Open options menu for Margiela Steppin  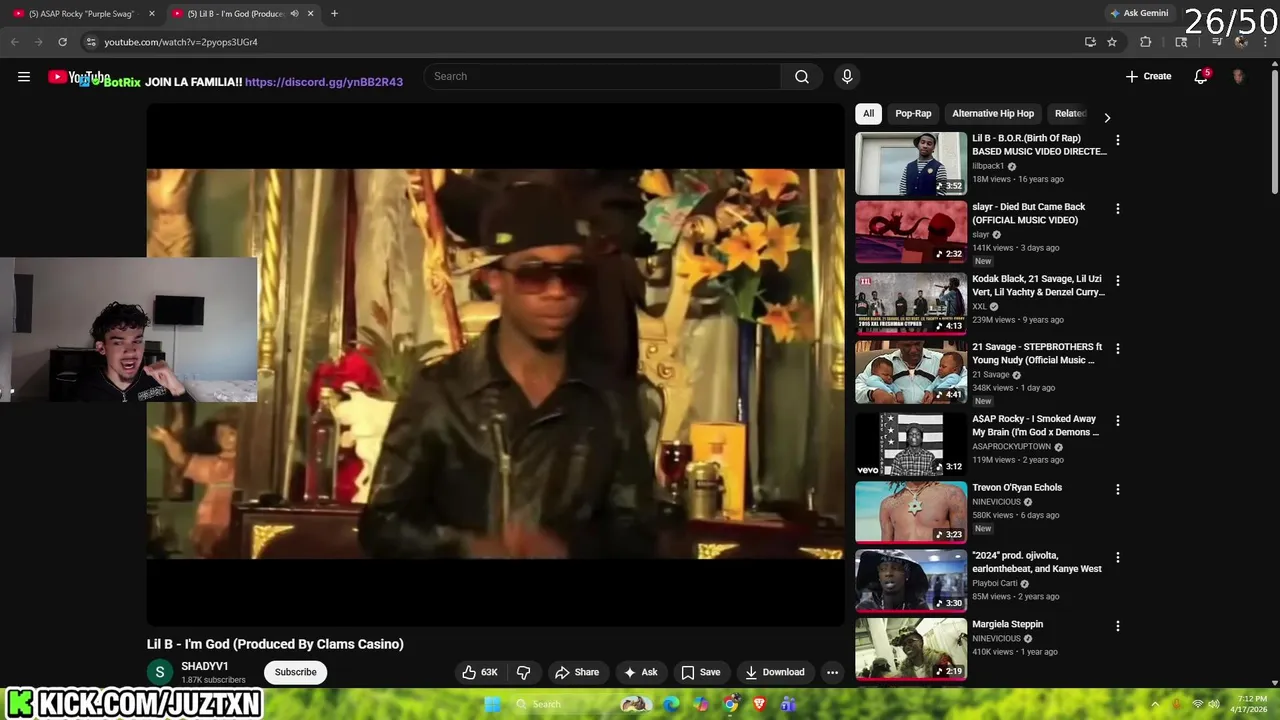pos(1118,626)
